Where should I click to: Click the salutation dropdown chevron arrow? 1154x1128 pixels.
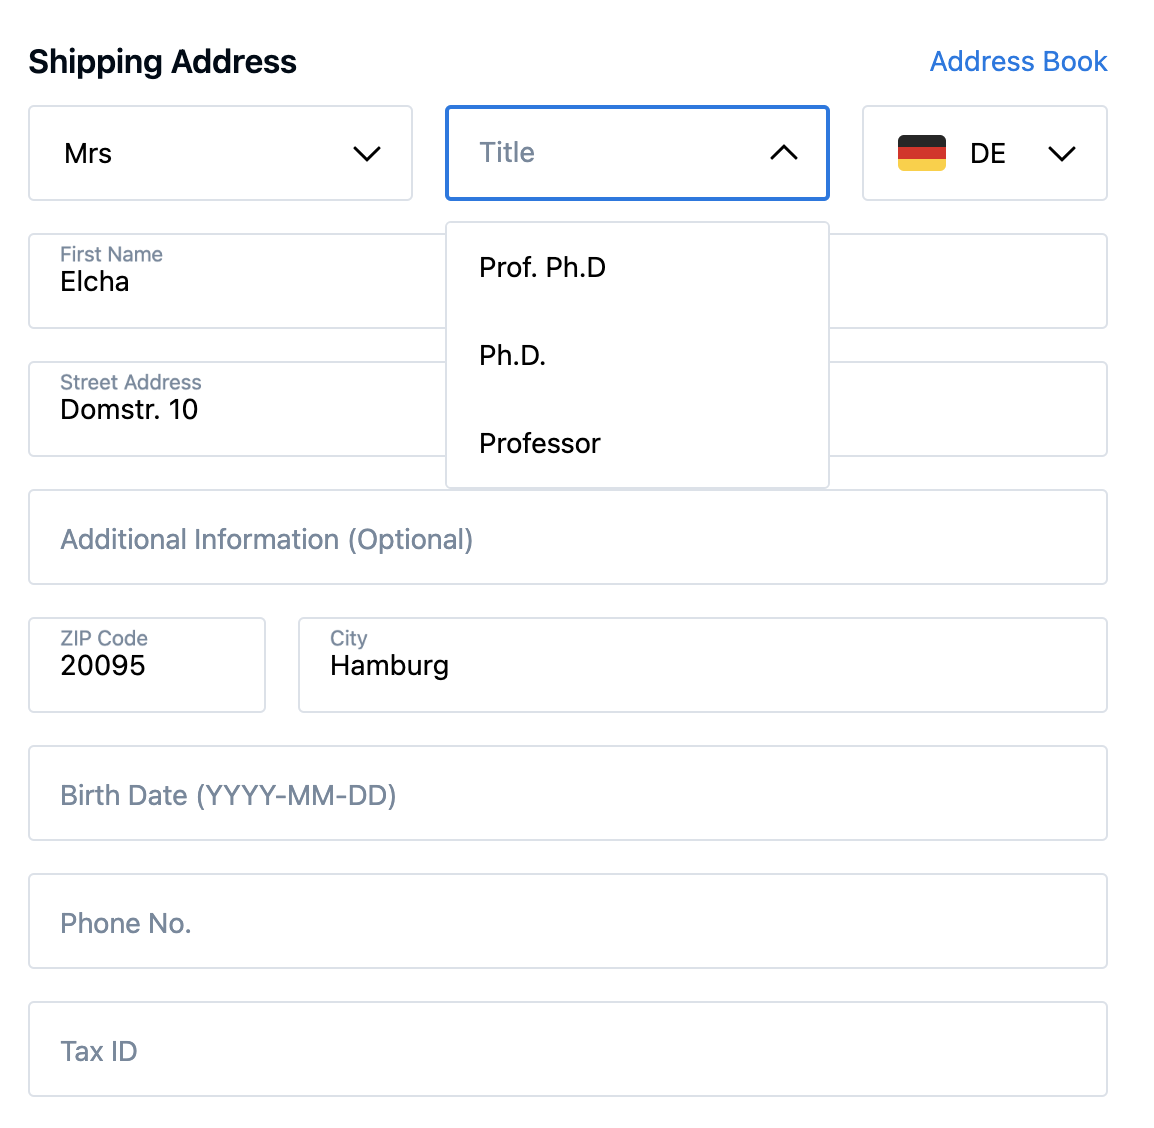coord(367,154)
